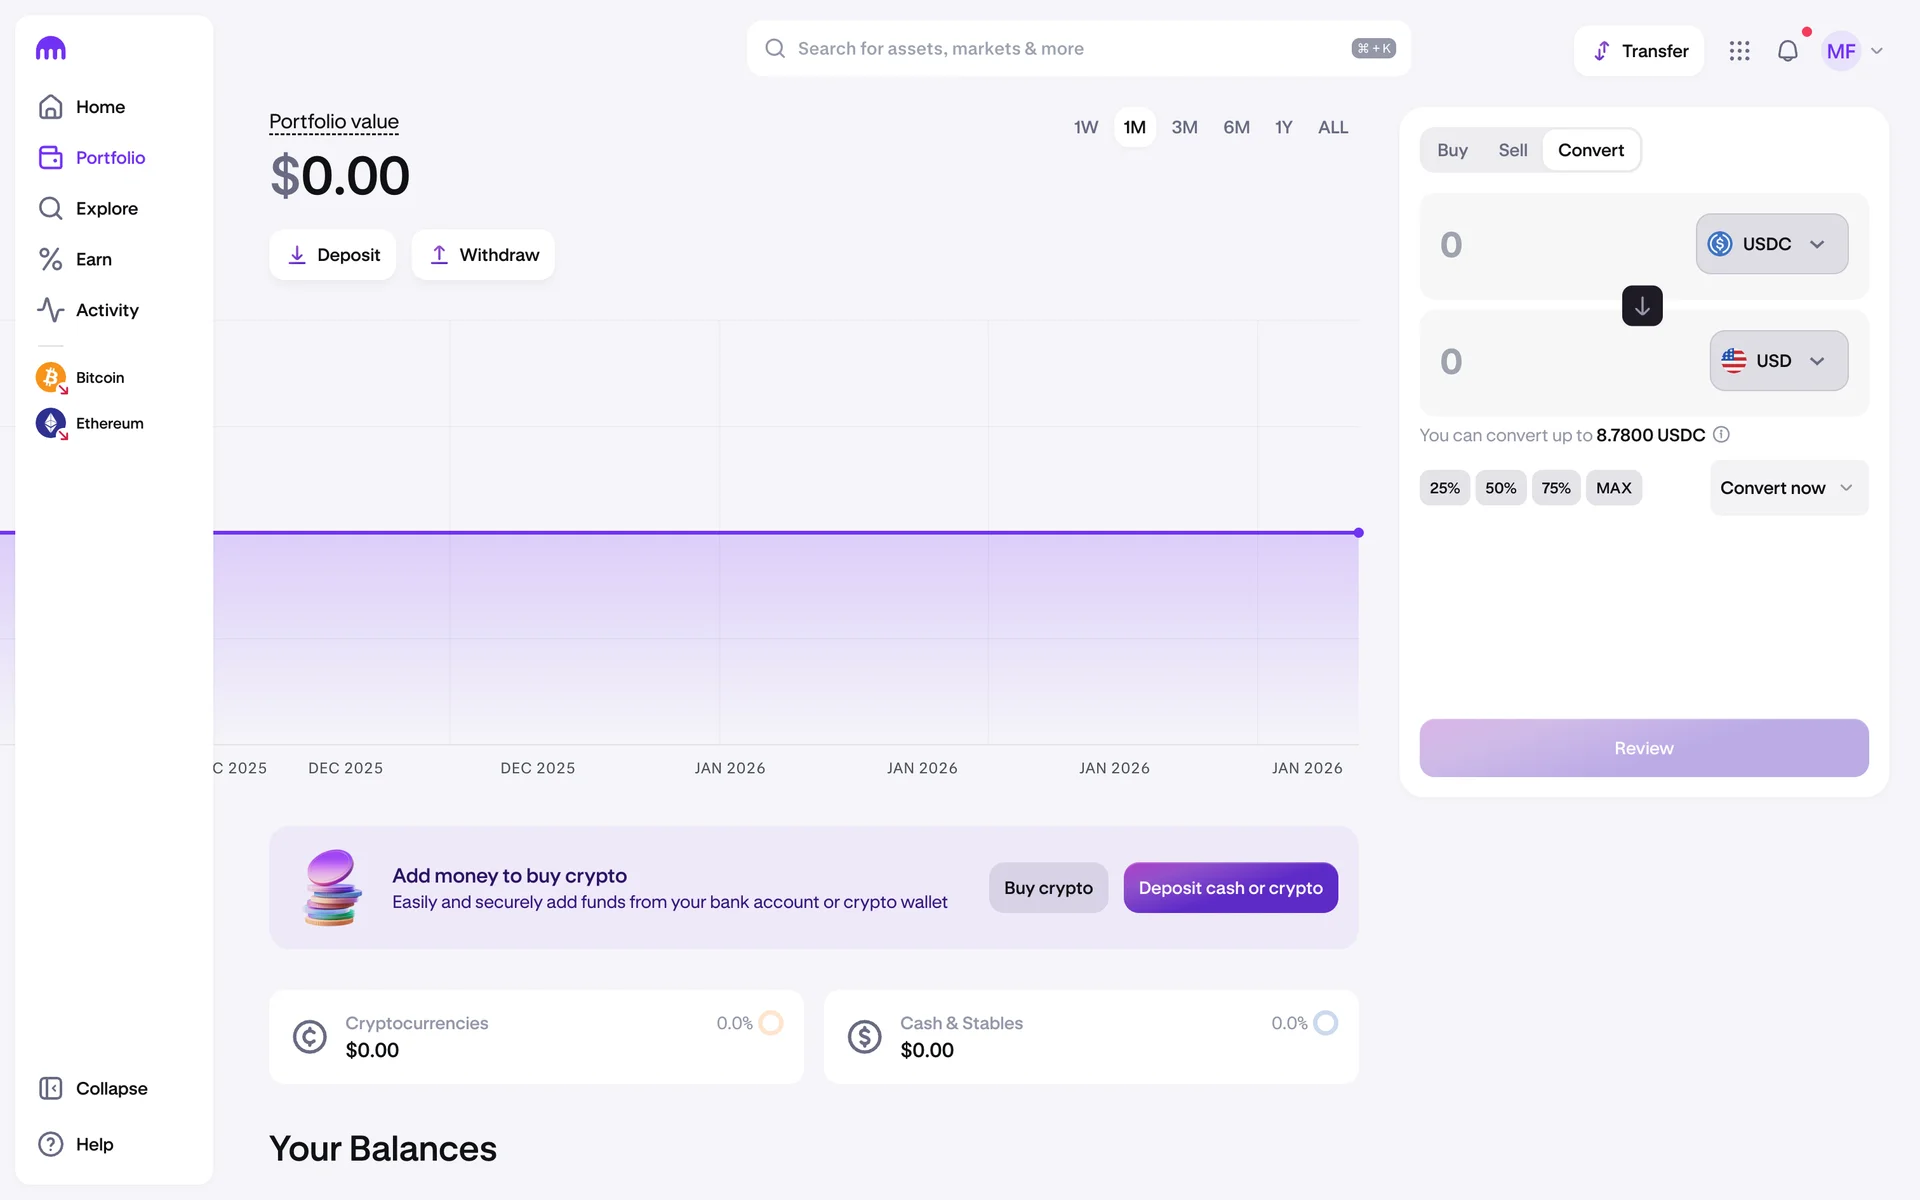Go to Earn in the sidebar
The image size is (1920, 1200).
pyautogui.click(x=93, y=259)
